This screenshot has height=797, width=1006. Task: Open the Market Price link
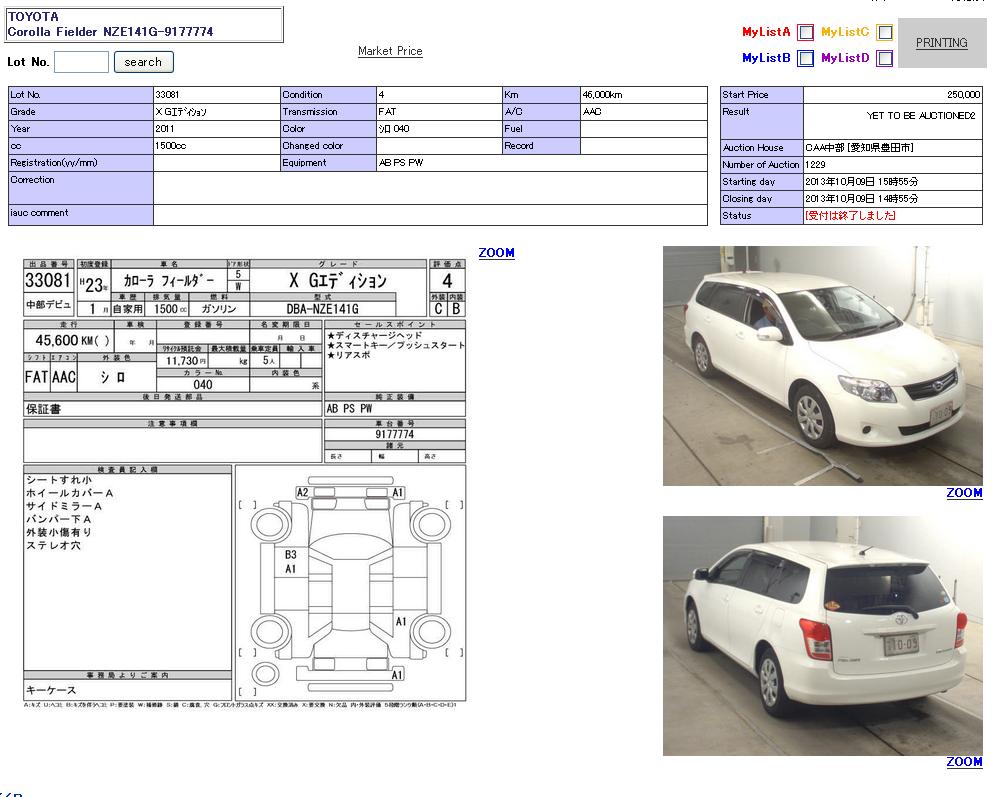[390, 51]
